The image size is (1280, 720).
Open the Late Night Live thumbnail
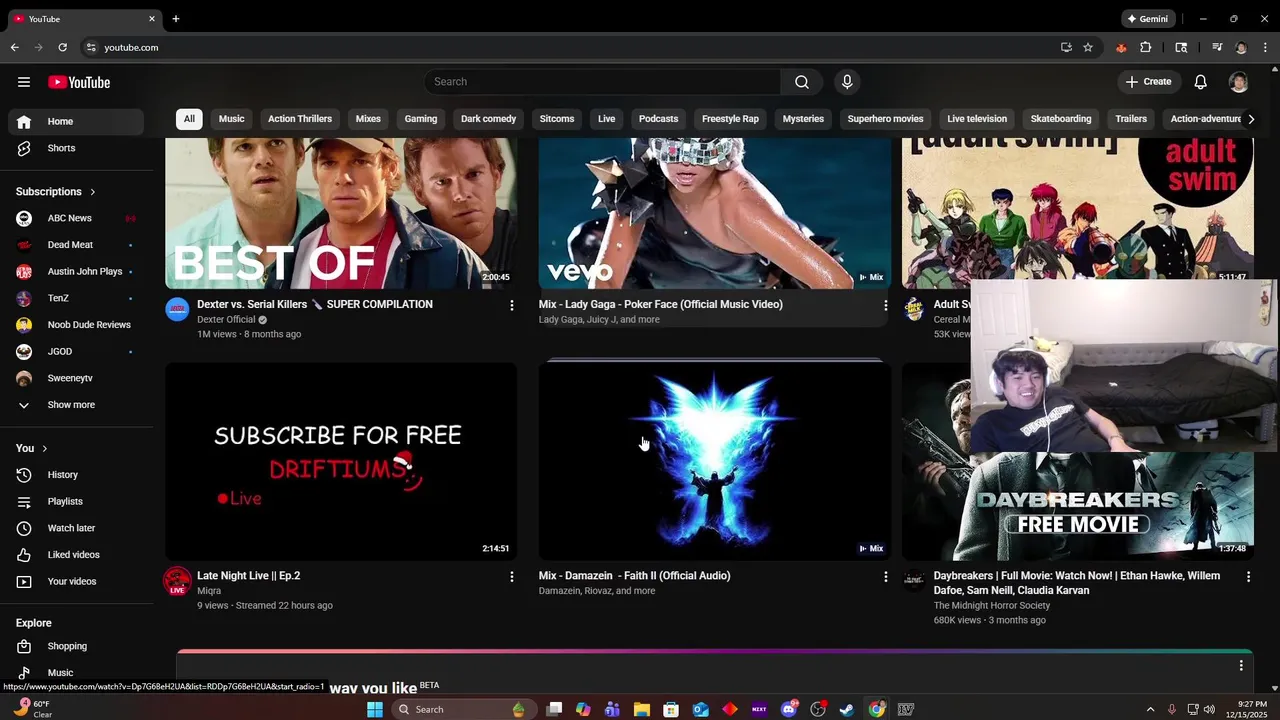click(341, 461)
